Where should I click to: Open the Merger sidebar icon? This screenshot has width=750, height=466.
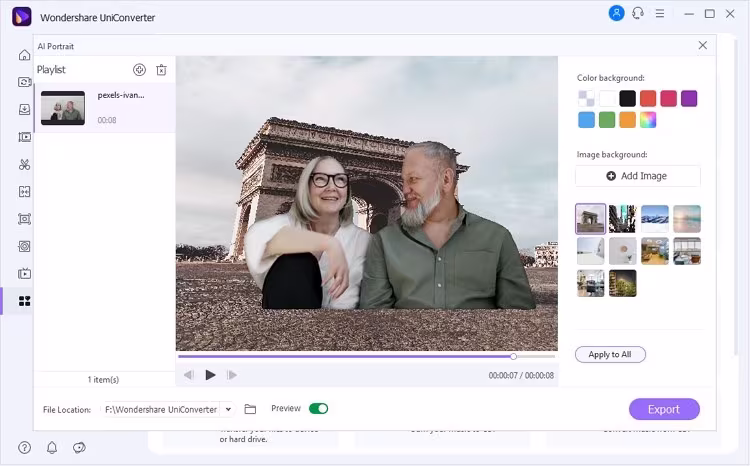tap(24, 192)
